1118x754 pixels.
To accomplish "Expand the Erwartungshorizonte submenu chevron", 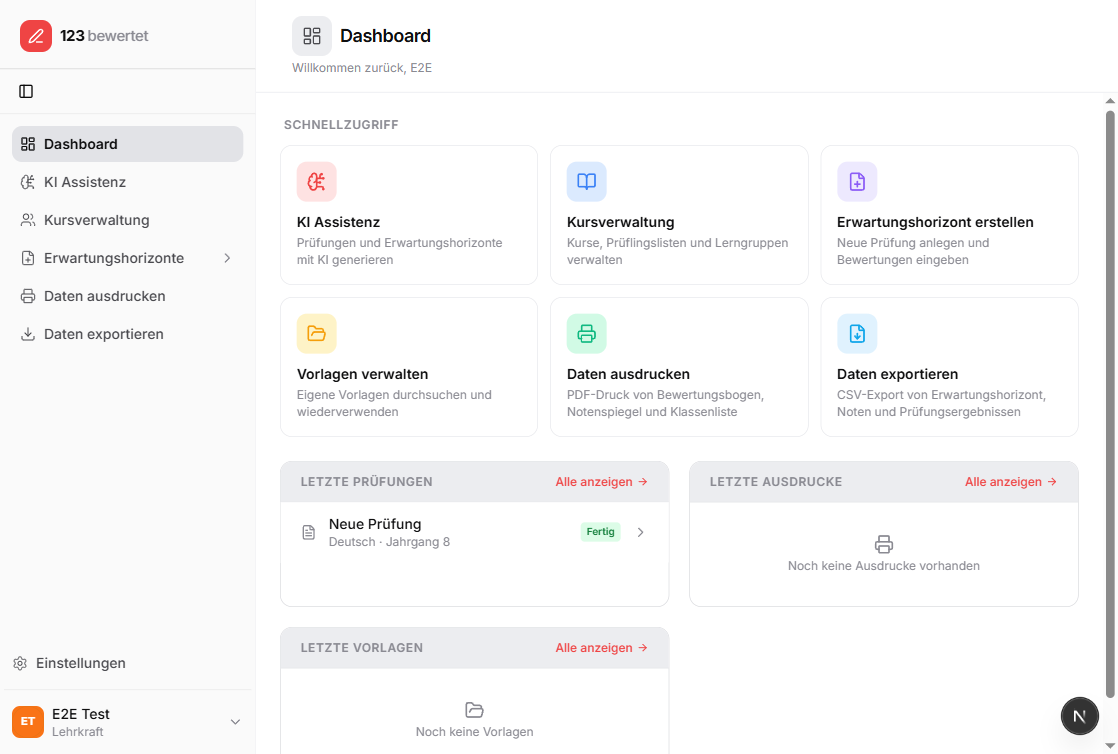I will click(x=227, y=258).
